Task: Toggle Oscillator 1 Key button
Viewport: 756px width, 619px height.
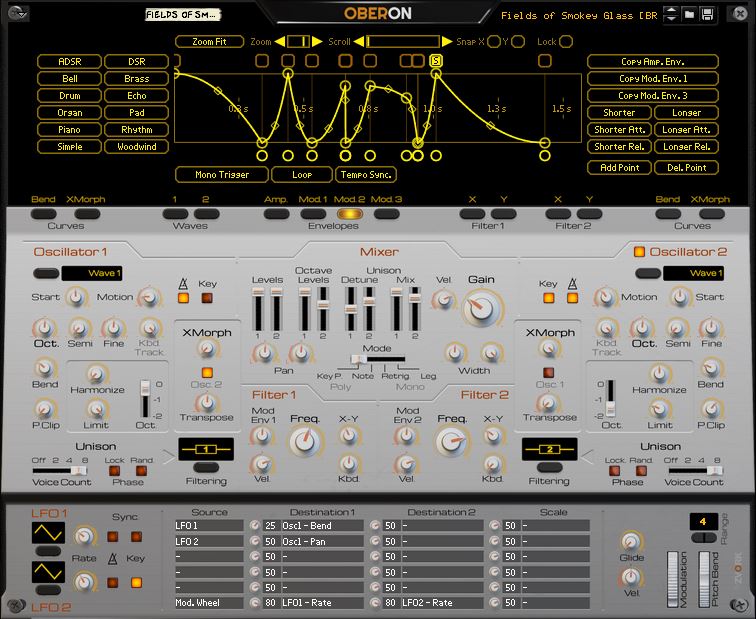Action: tap(207, 297)
